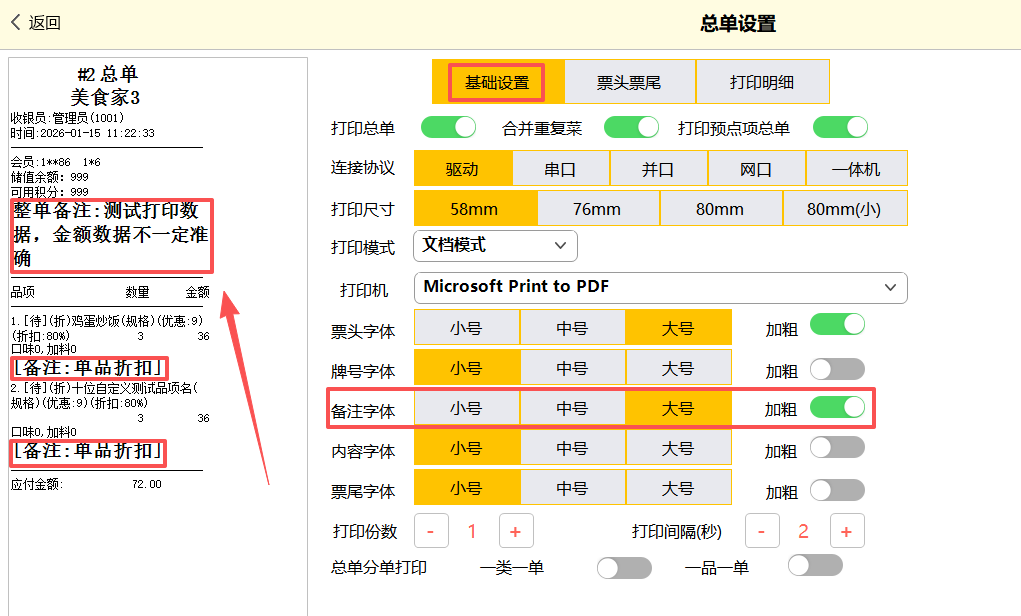Image resolution: width=1021 pixels, height=616 pixels.
Task: Click the receipt preview order remark text
Action: 110,235
